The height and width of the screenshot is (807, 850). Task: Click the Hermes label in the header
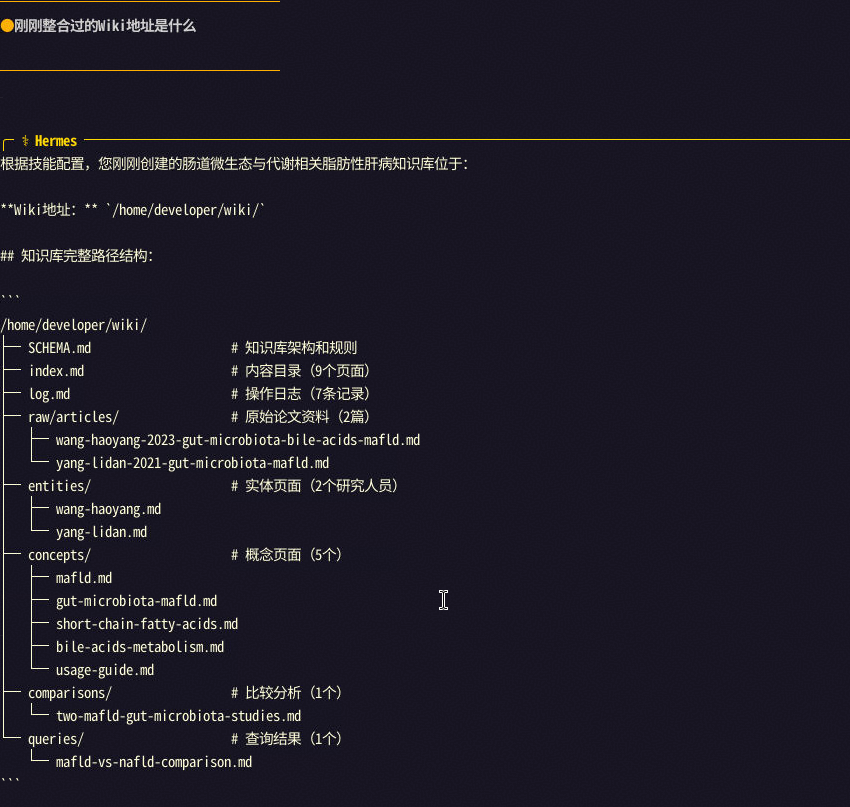tap(56, 141)
